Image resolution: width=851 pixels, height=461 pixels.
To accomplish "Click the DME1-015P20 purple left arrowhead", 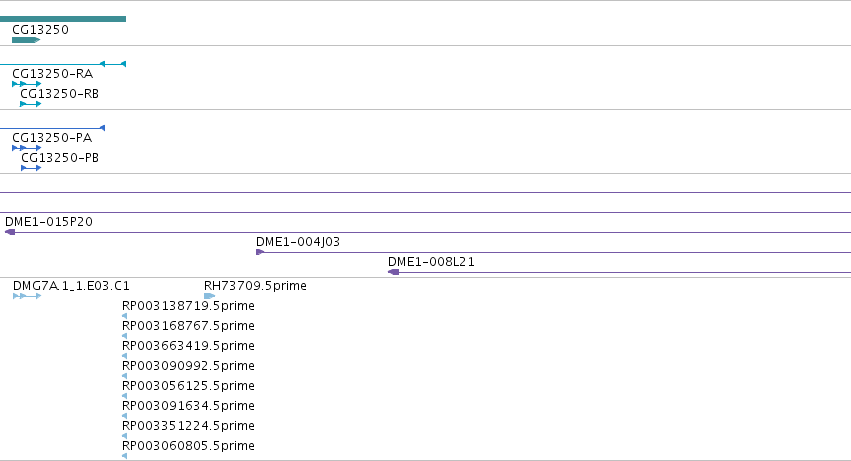I will click(10, 232).
